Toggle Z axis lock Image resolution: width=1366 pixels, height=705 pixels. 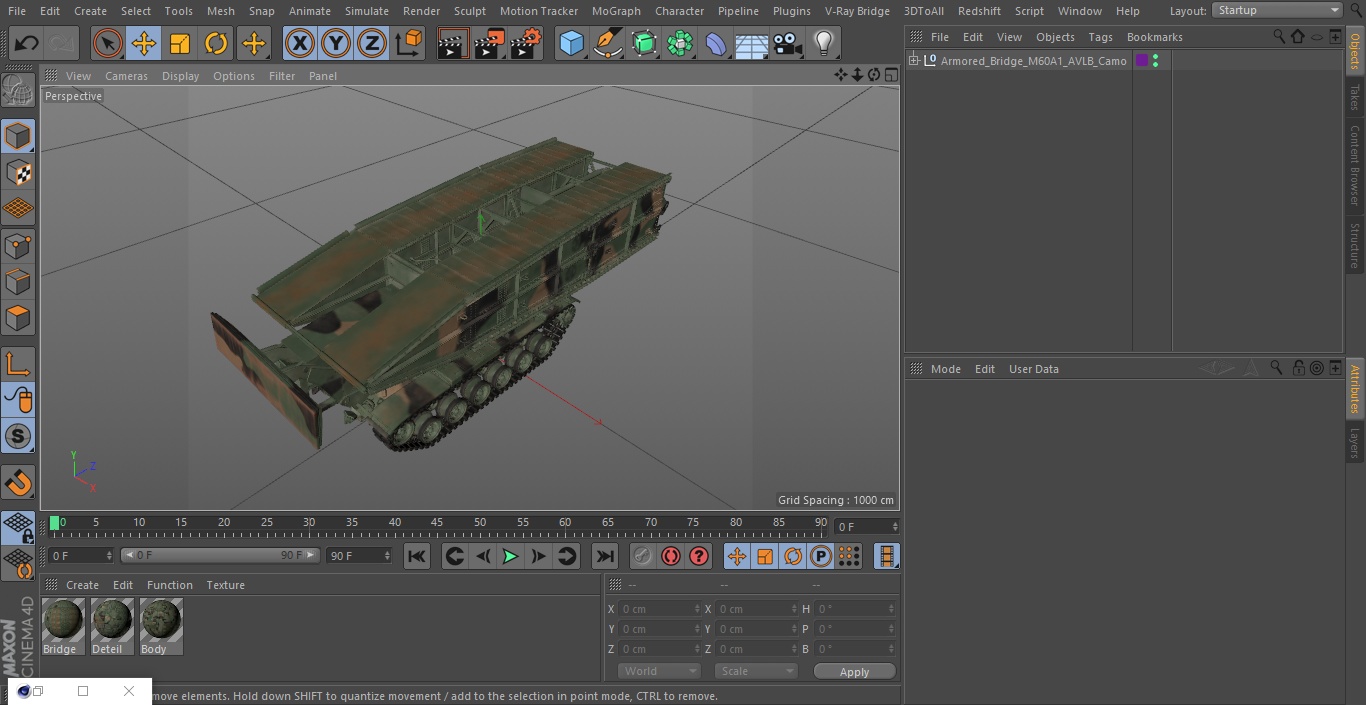click(372, 43)
